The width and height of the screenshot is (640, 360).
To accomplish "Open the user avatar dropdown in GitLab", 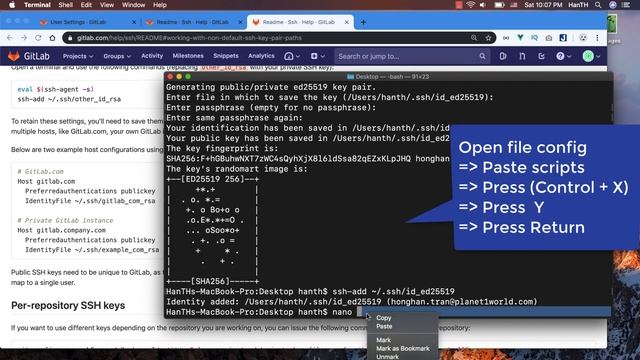I will click(x=591, y=56).
